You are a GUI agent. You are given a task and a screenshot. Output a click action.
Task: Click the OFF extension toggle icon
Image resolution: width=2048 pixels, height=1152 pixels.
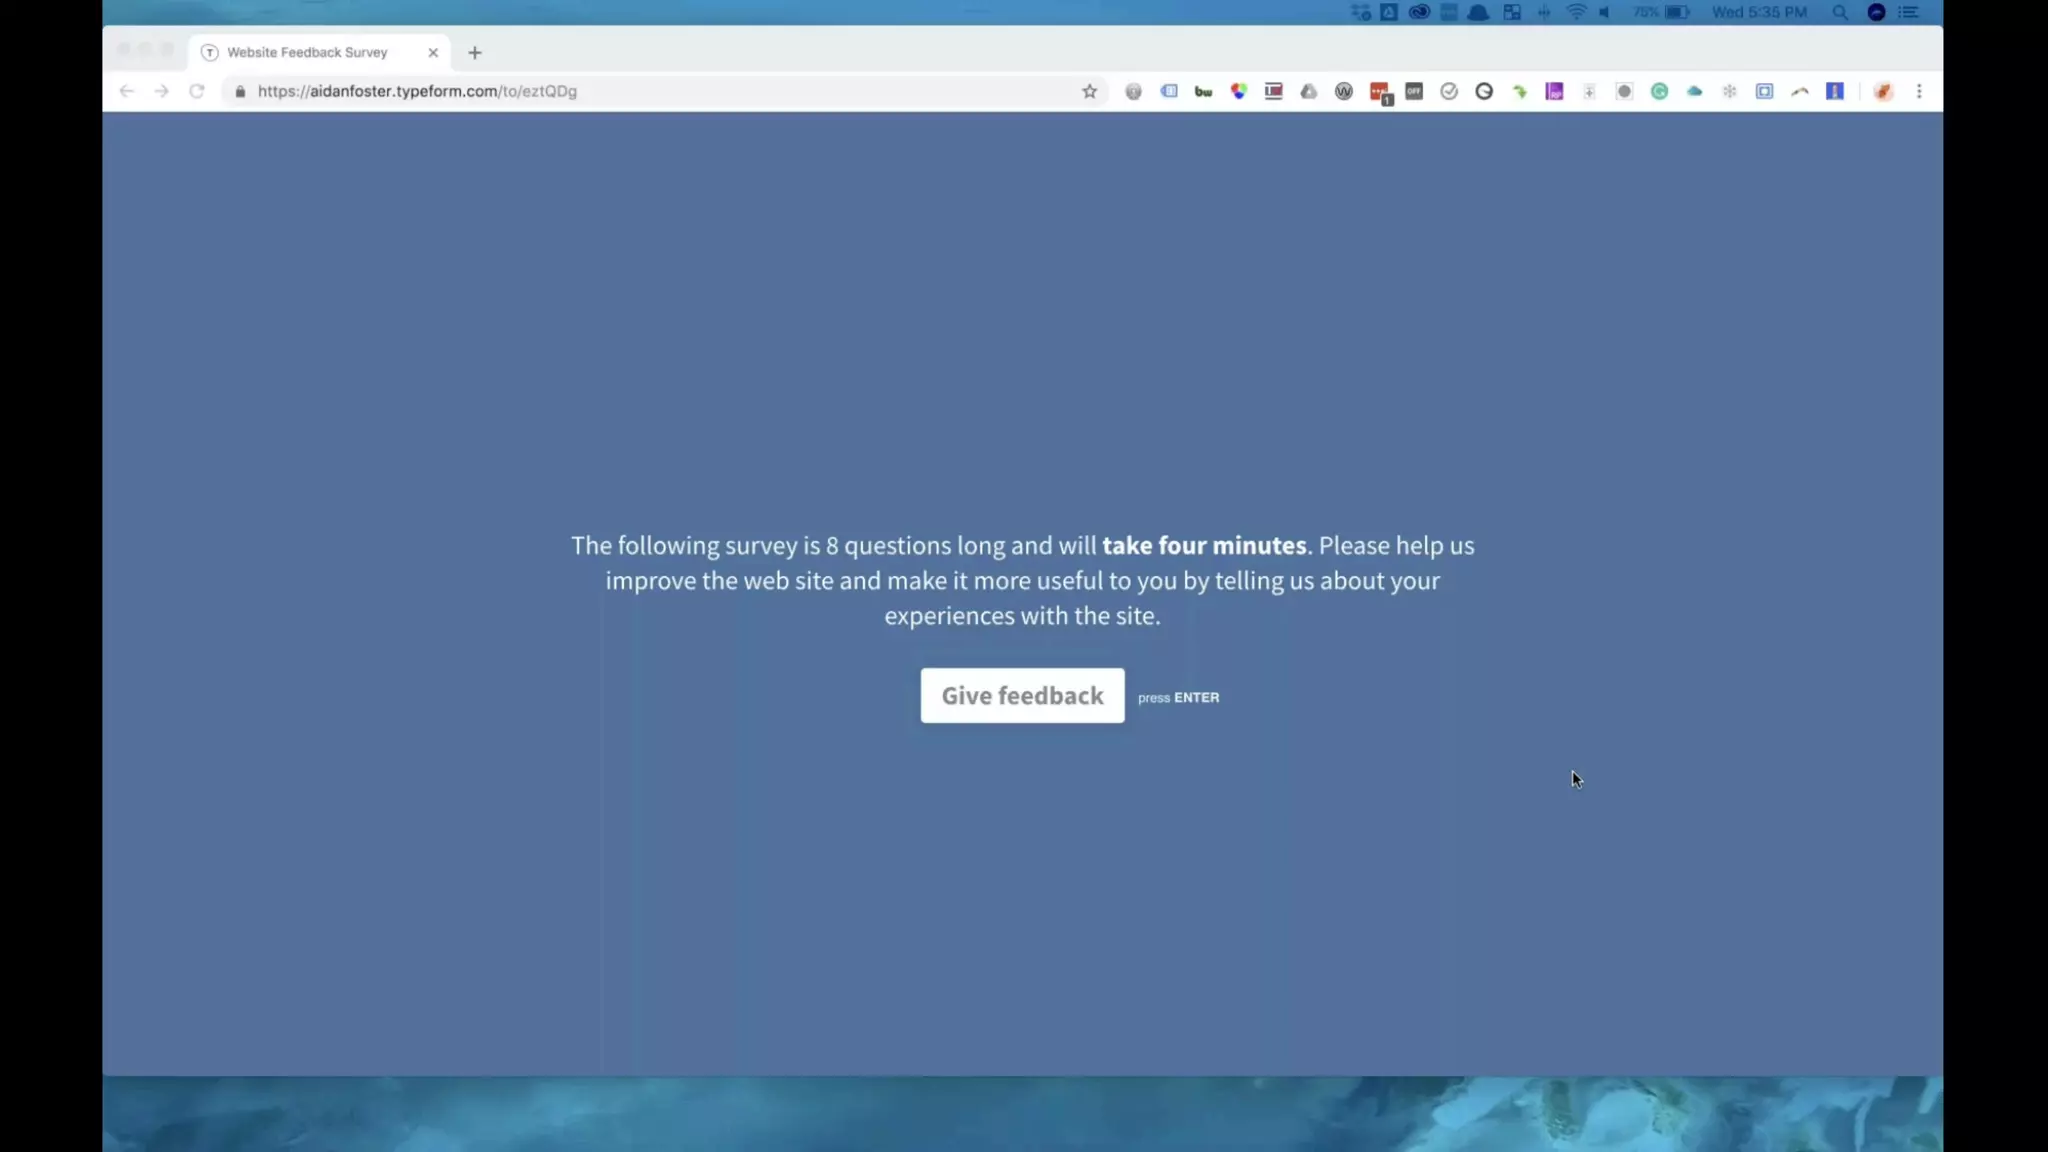point(1413,91)
